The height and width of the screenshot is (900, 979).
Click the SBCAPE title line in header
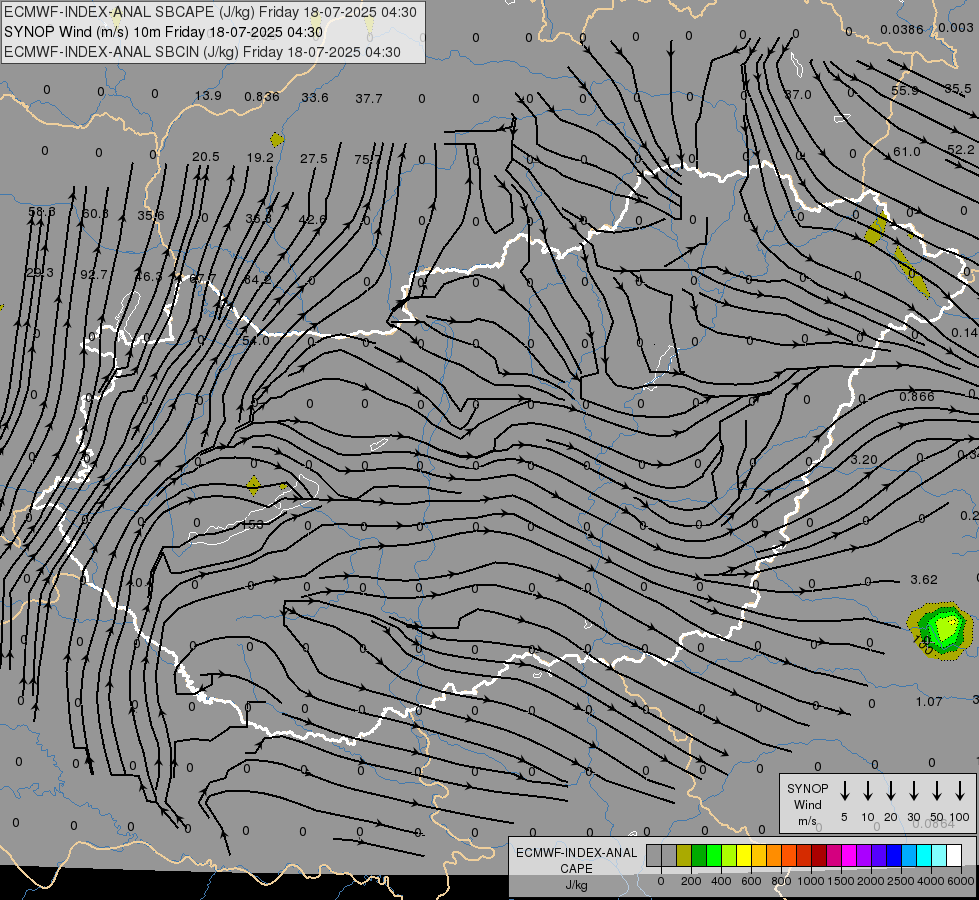point(210,12)
